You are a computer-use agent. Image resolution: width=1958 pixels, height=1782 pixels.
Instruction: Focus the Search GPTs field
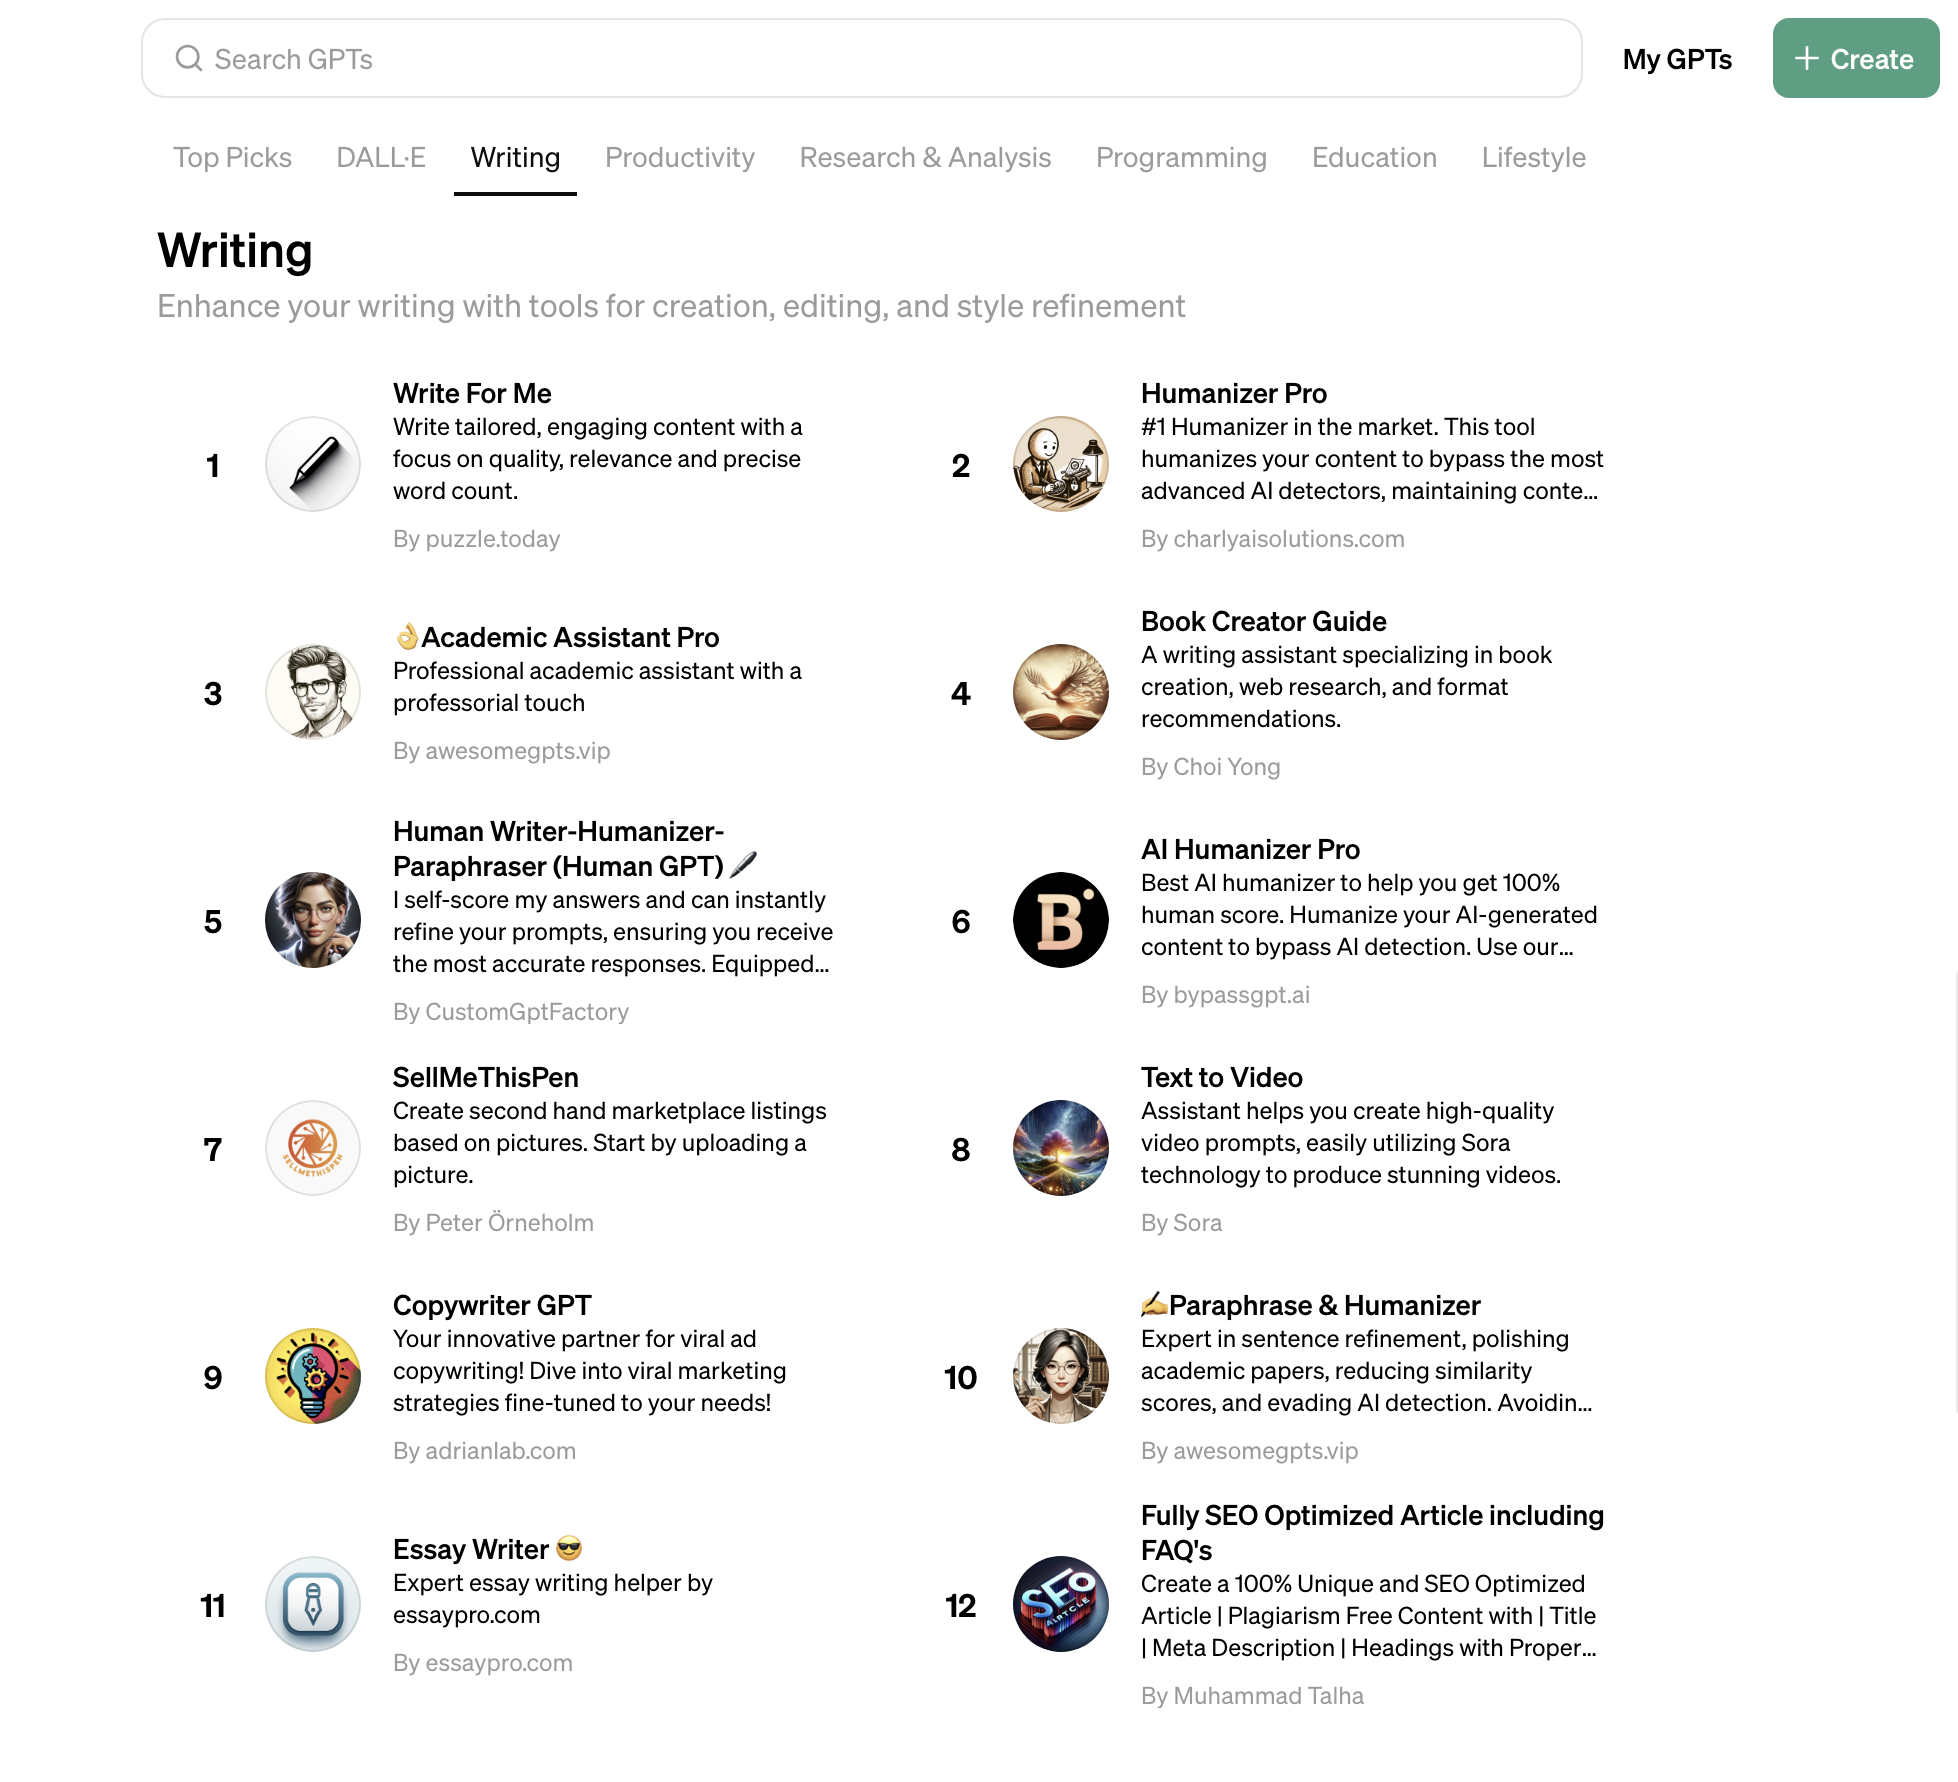862,59
